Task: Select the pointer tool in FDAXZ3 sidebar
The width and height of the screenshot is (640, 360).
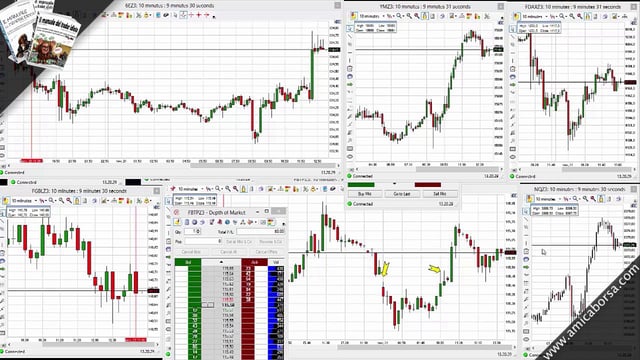Action: [x=513, y=29]
